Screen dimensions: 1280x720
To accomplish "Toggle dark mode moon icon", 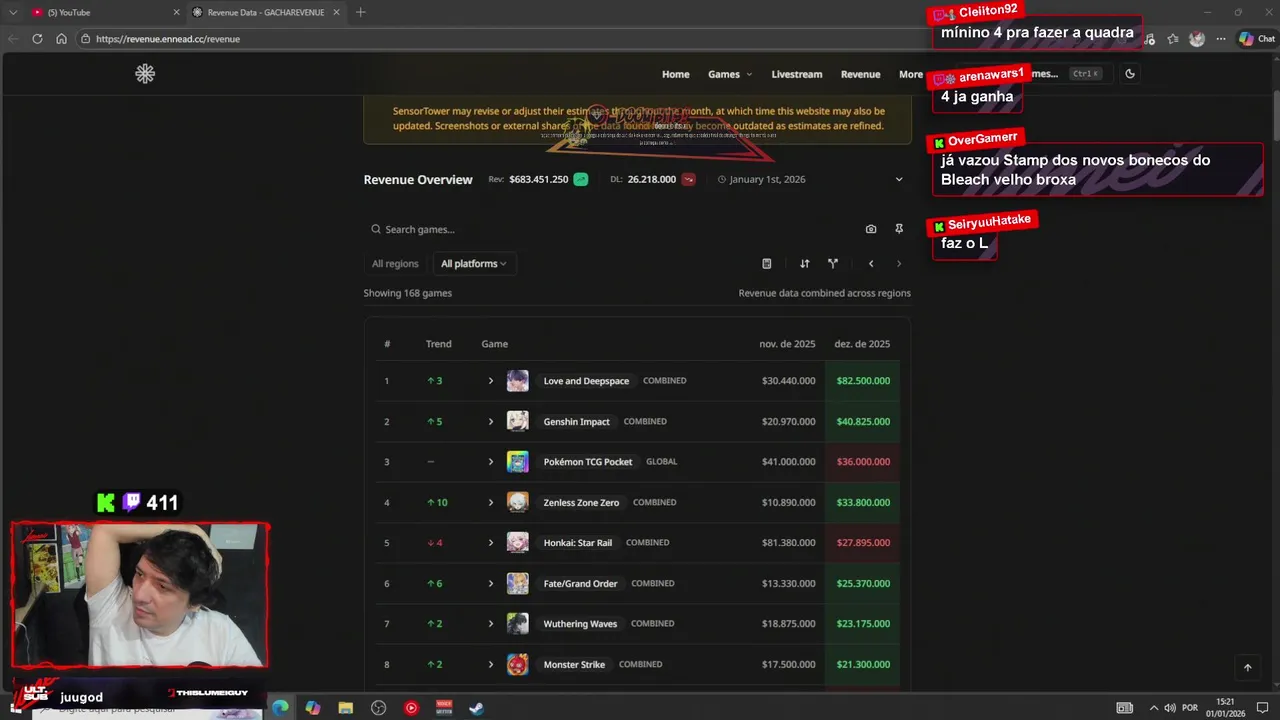I will (x=1130, y=74).
